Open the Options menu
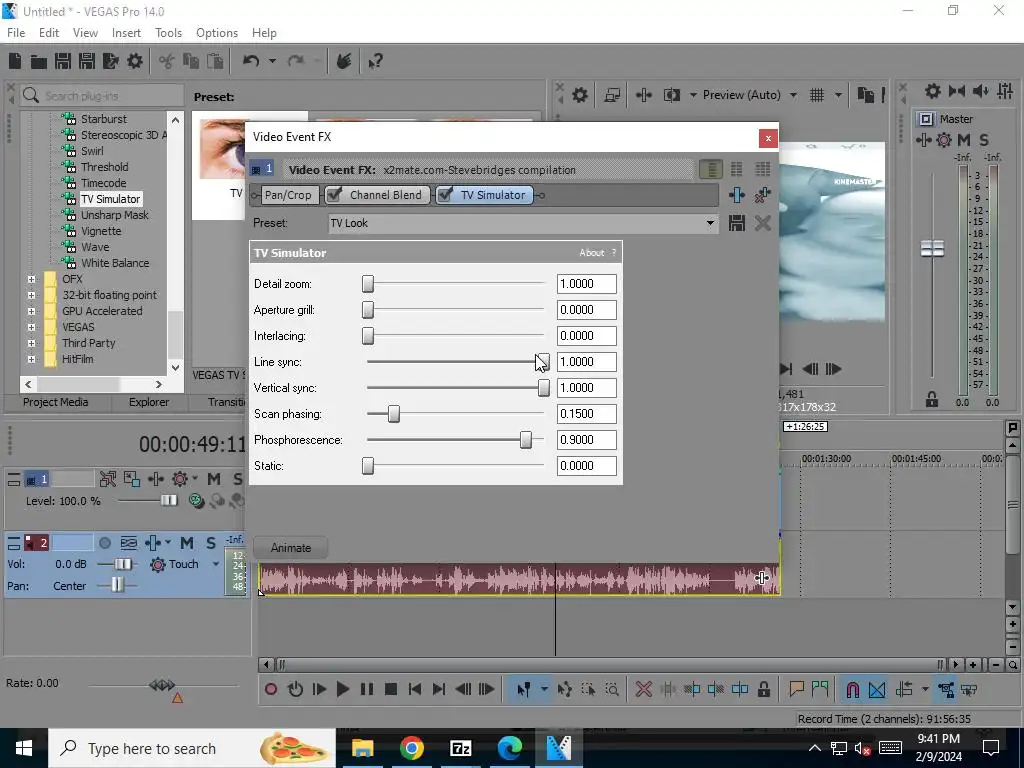The width and height of the screenshot is (1024, 768). coord(217,33)
